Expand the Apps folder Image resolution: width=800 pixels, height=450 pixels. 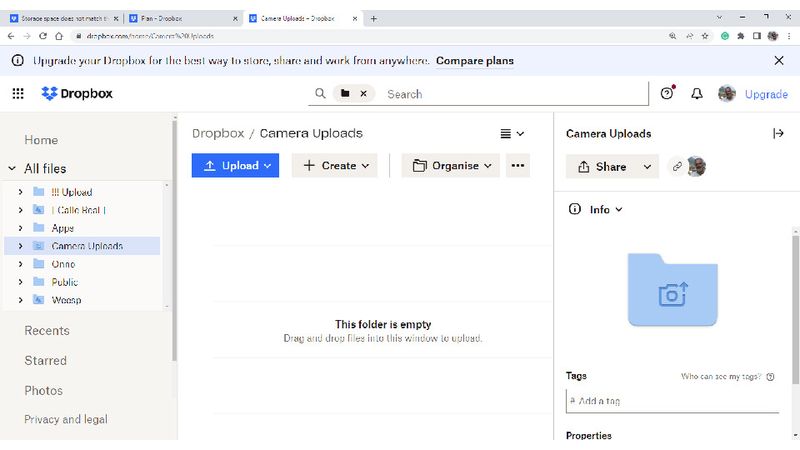[20, 228]
